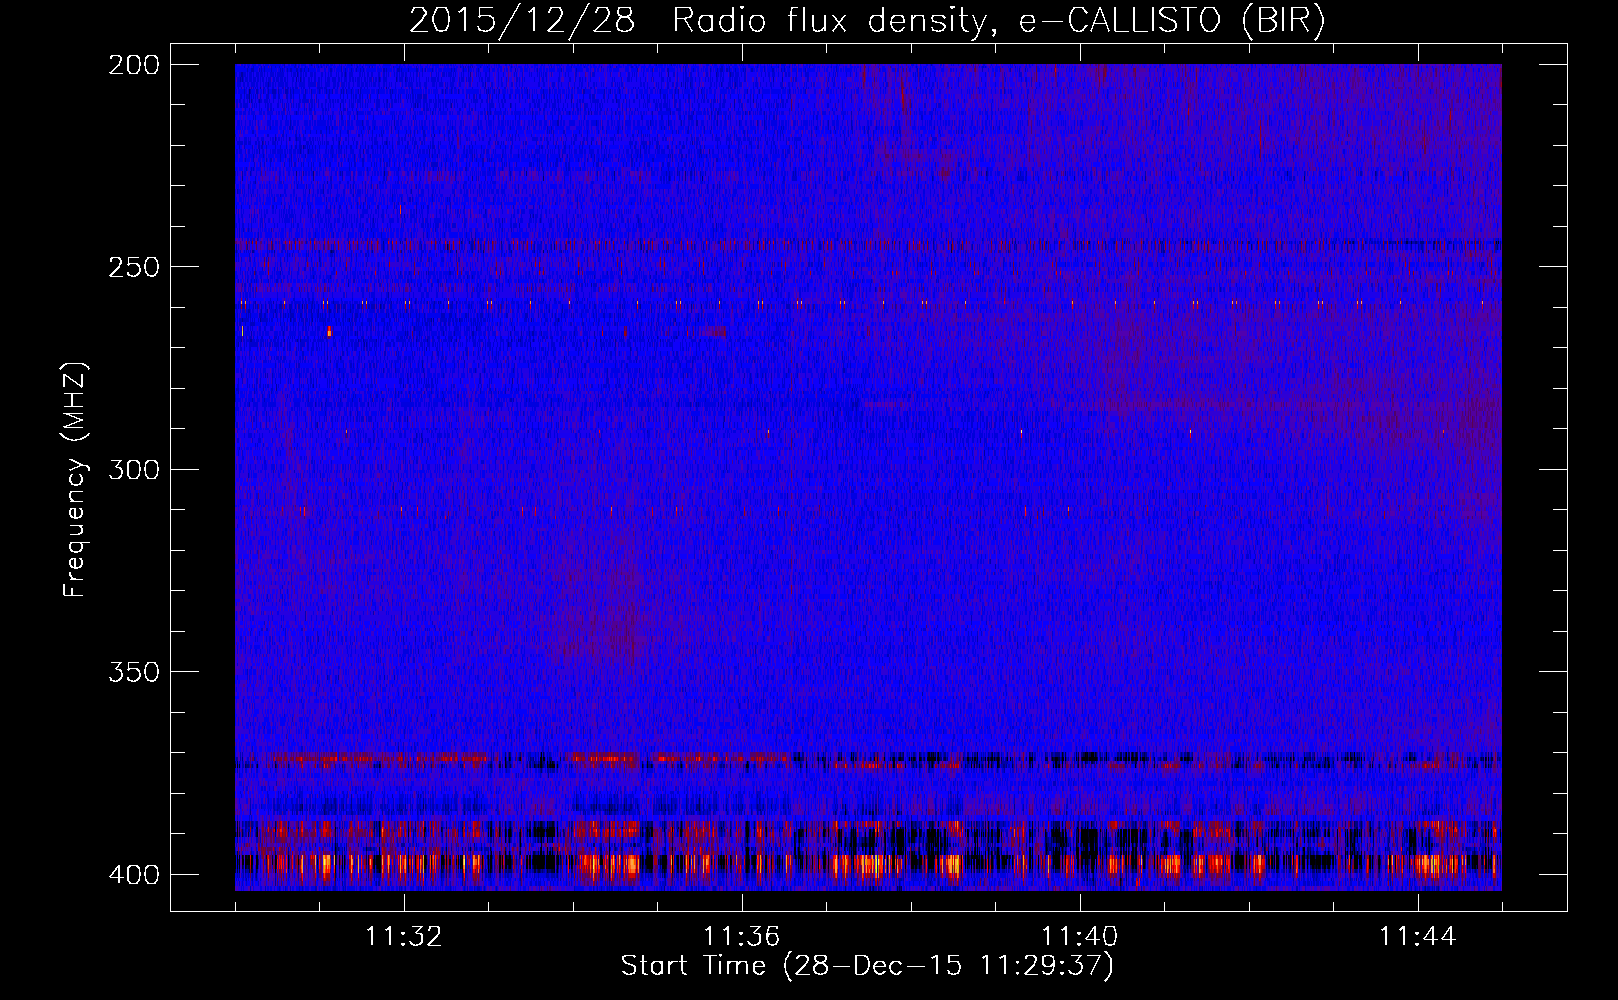Click the 400 frequency tick label
Viewport: 1618px width, 1000px height.
click(133, 875)
